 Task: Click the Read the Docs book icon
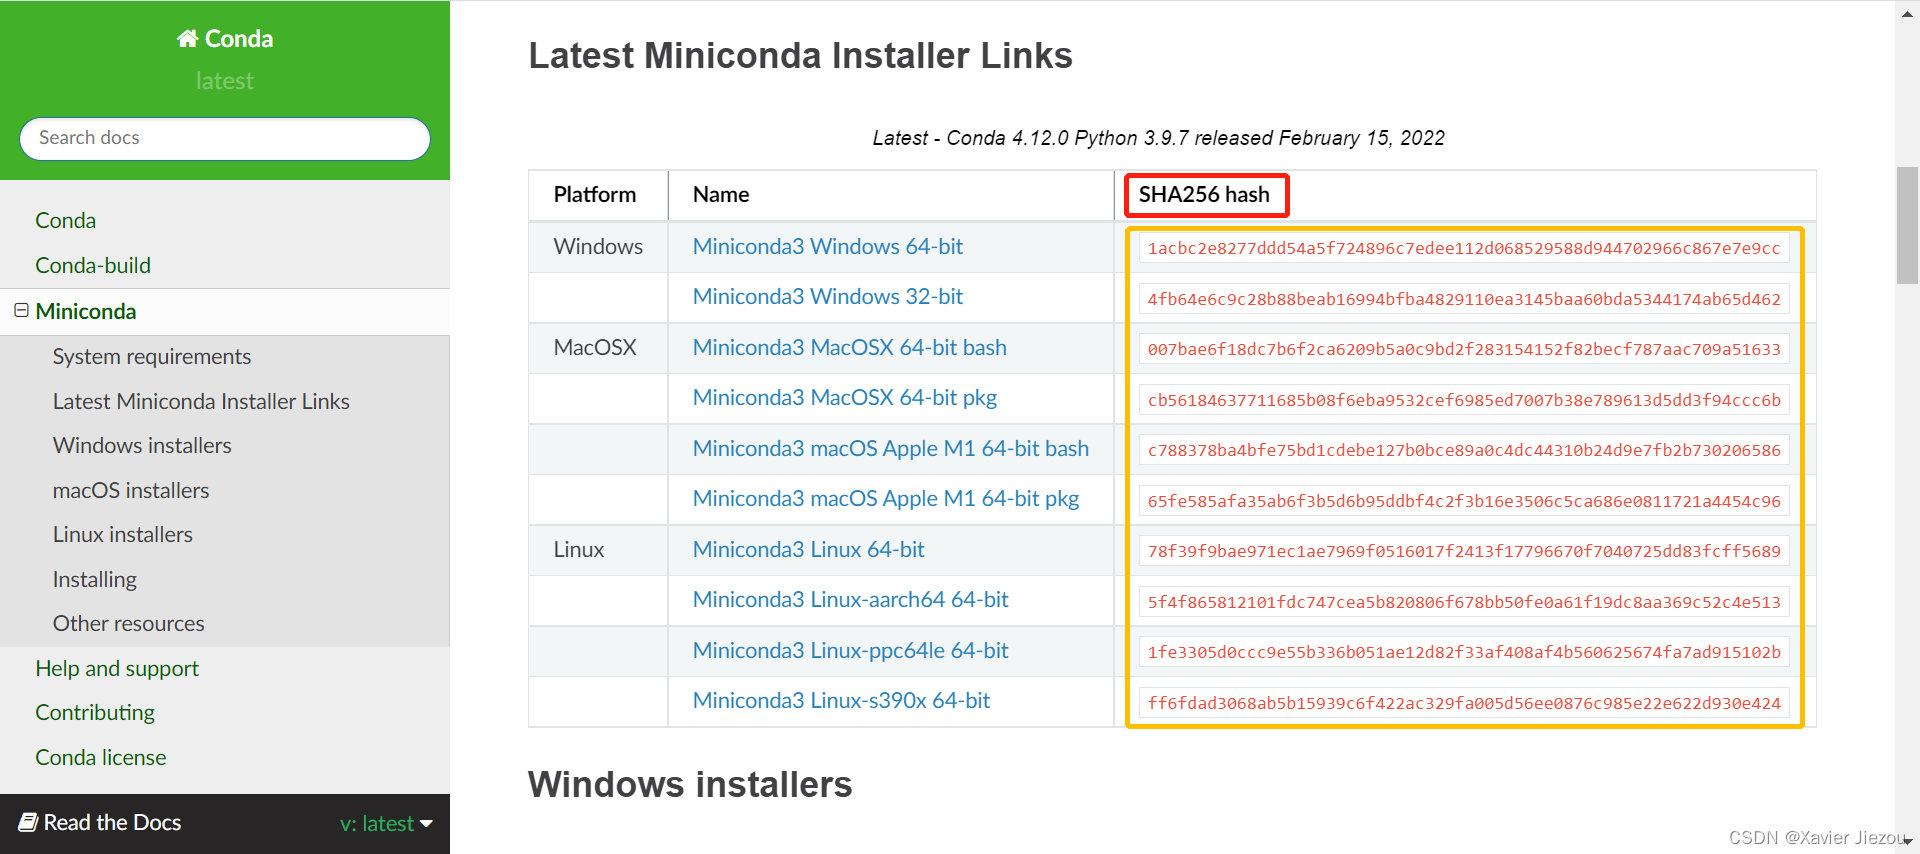[28, 822]
